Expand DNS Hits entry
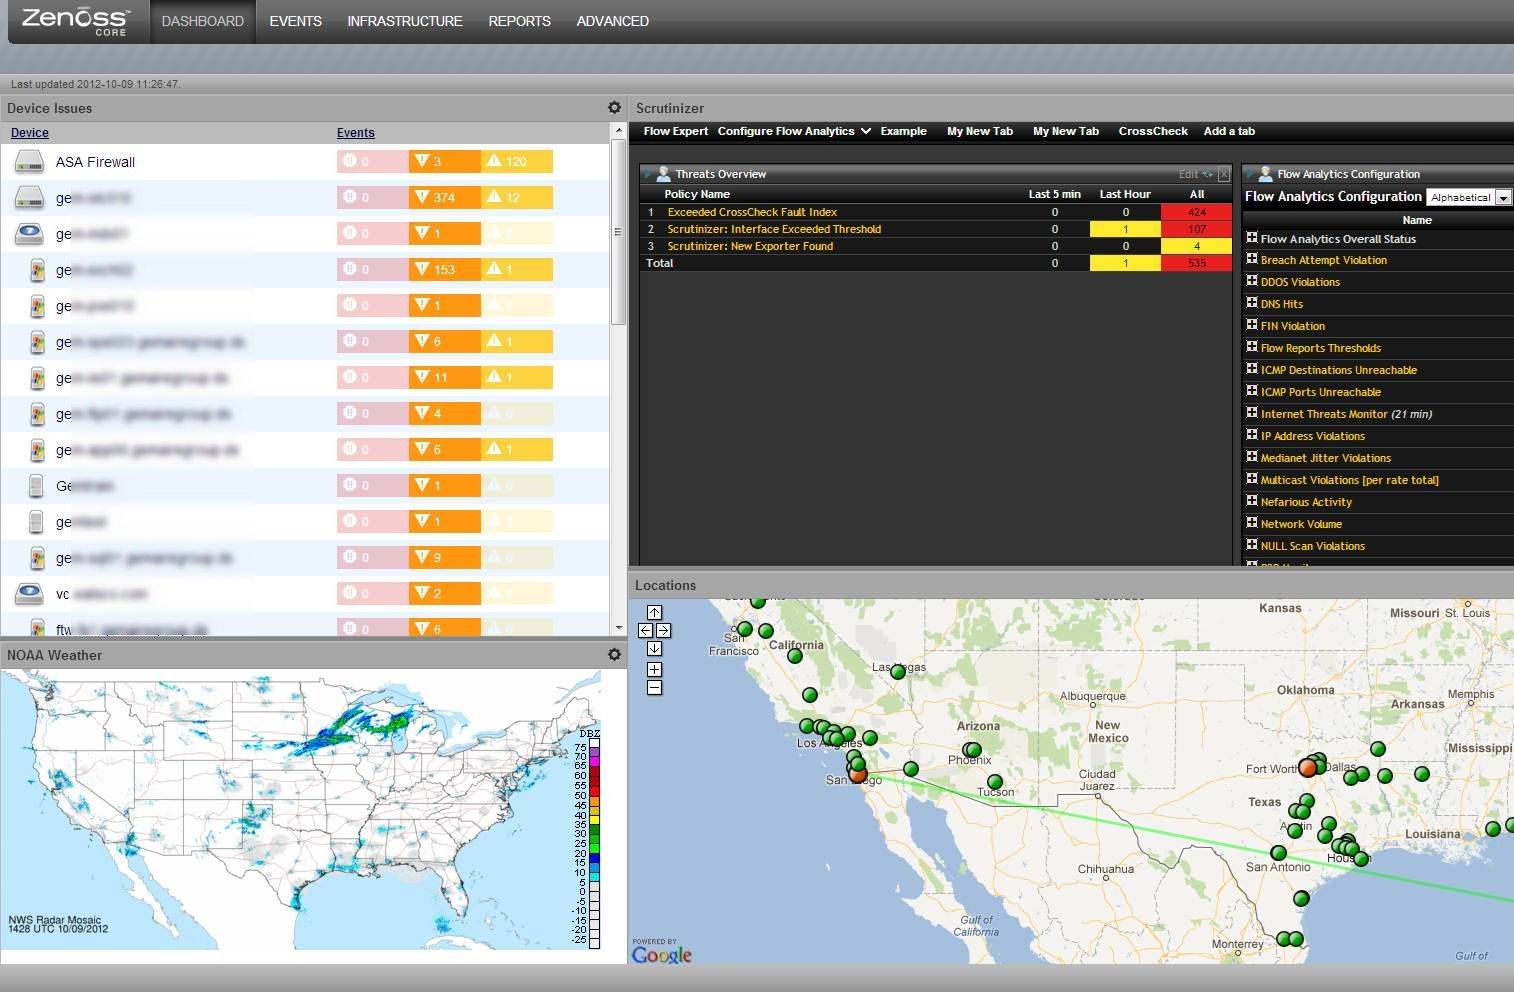 [x=1251, y=302]
